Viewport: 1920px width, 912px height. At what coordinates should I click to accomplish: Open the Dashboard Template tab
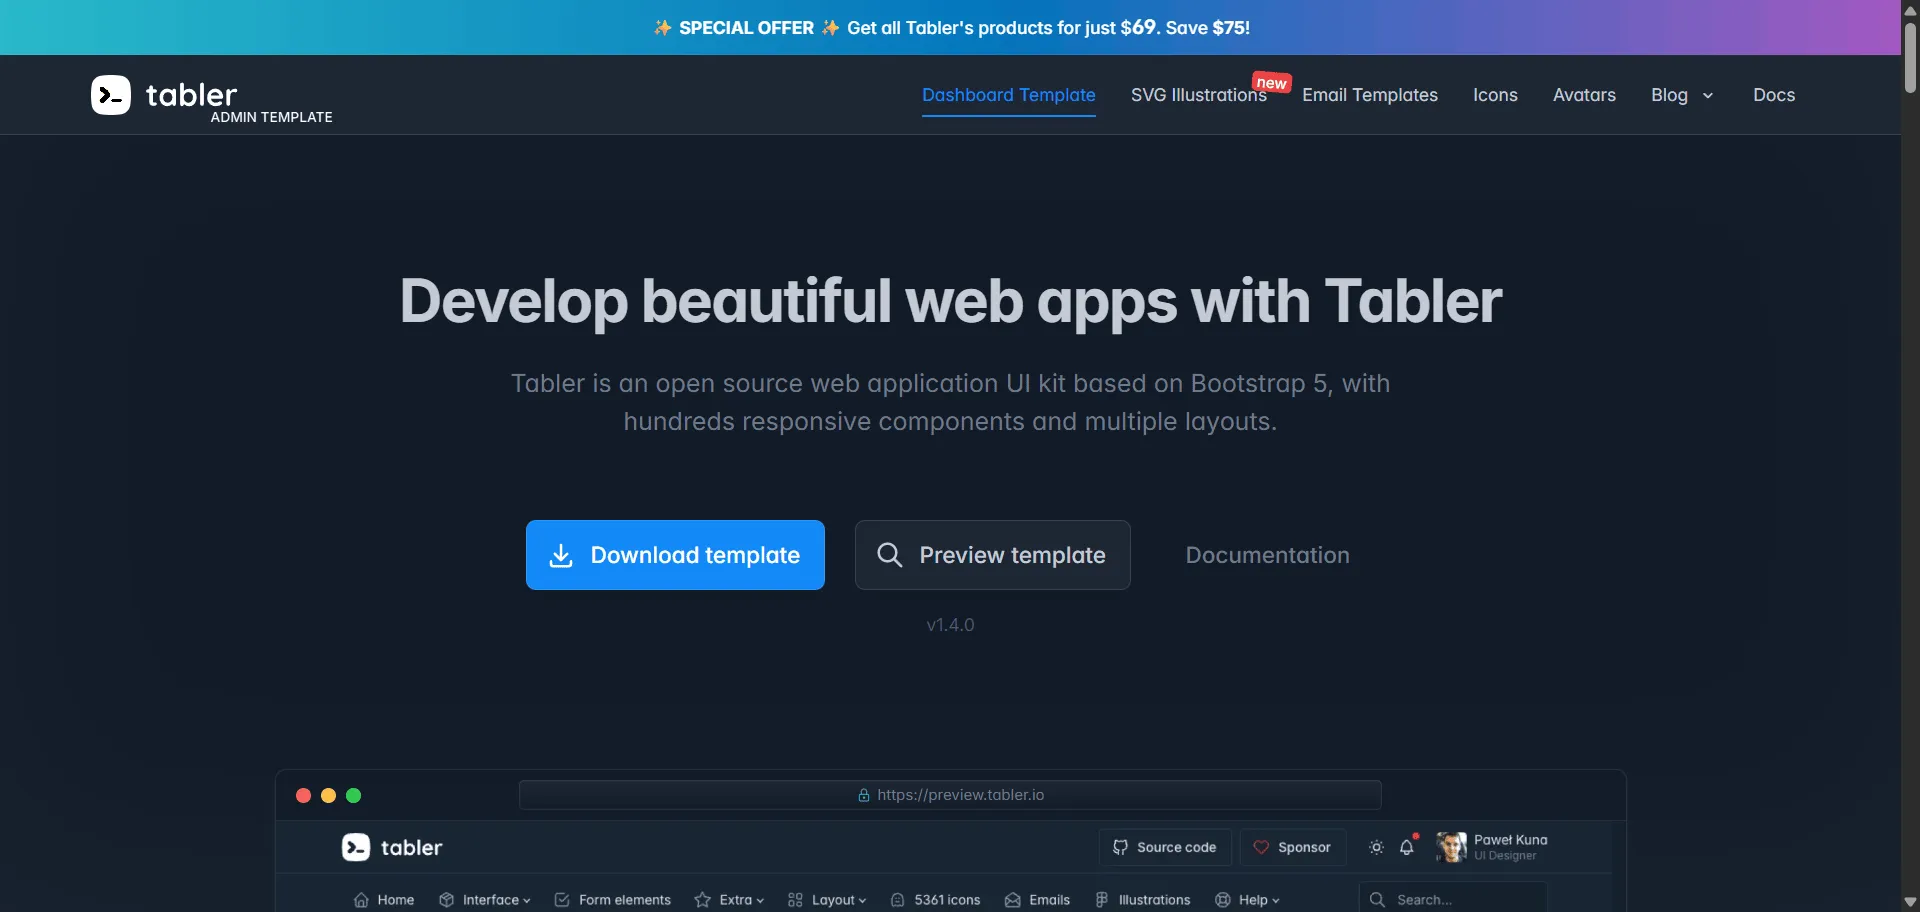1008,95
